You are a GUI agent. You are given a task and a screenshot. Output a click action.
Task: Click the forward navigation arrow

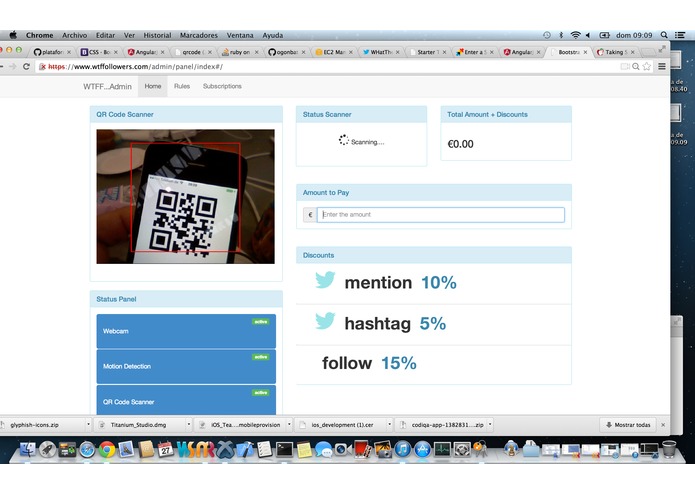(13, 66)
